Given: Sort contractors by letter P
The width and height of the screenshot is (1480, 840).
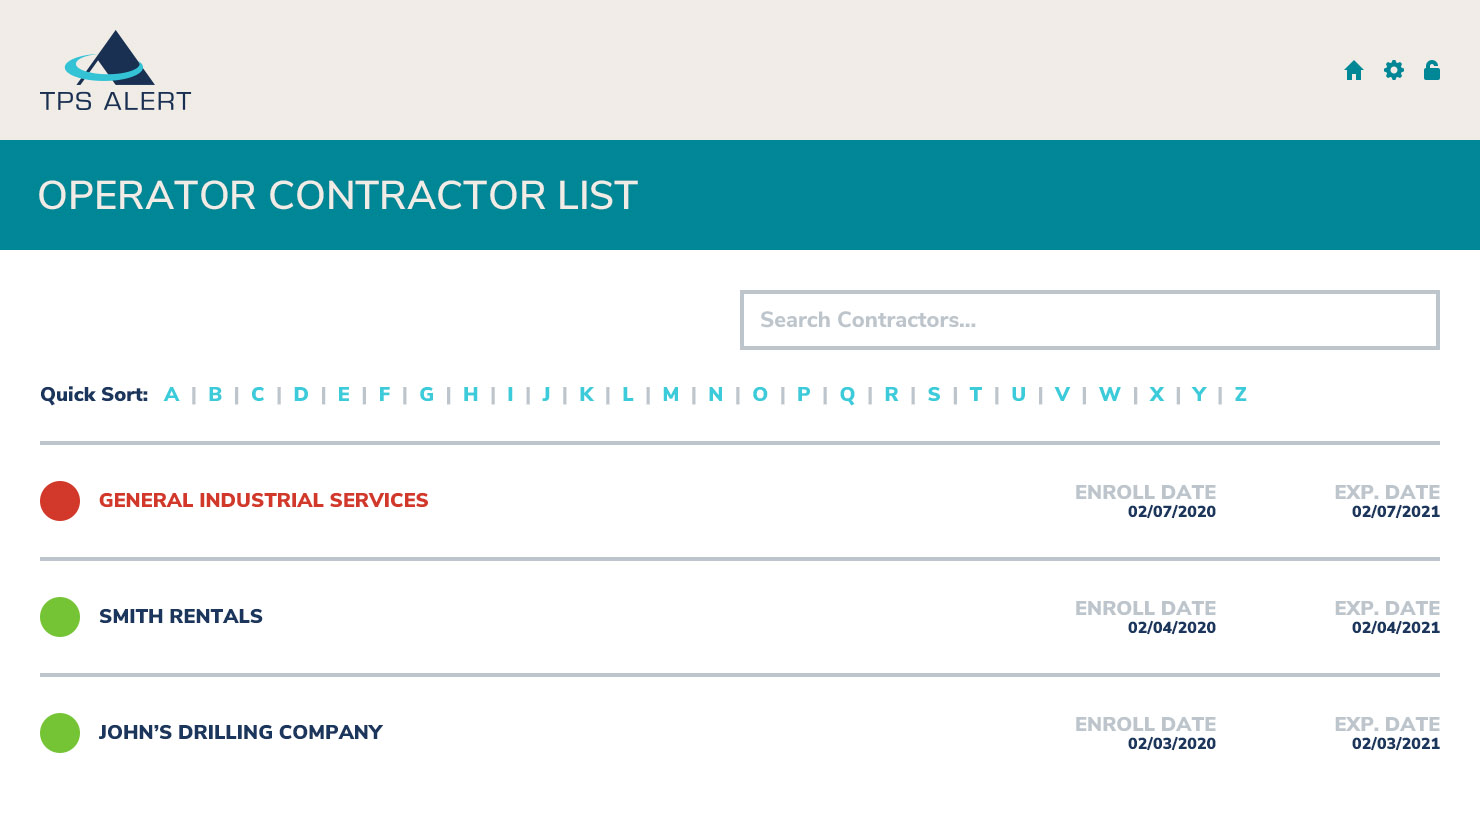Looking at the screenshot, I should coord(804,394).
